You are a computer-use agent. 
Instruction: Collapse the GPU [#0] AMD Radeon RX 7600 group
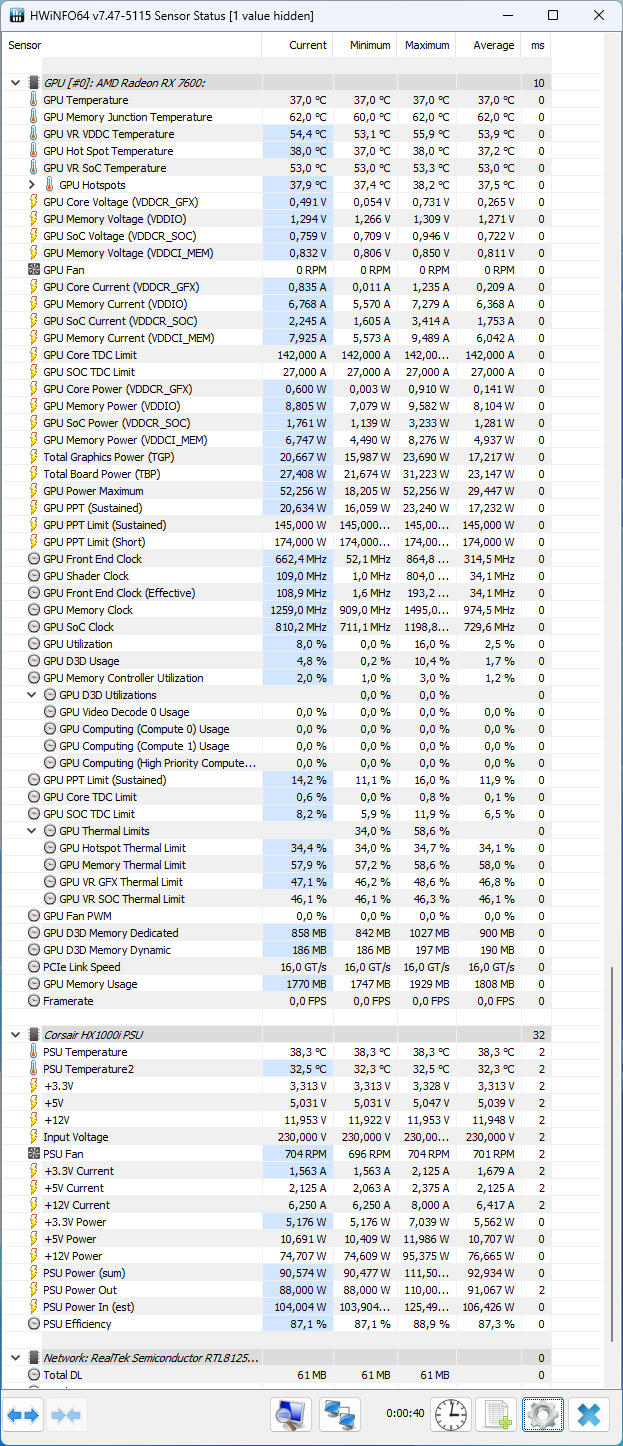pos(15,83)
